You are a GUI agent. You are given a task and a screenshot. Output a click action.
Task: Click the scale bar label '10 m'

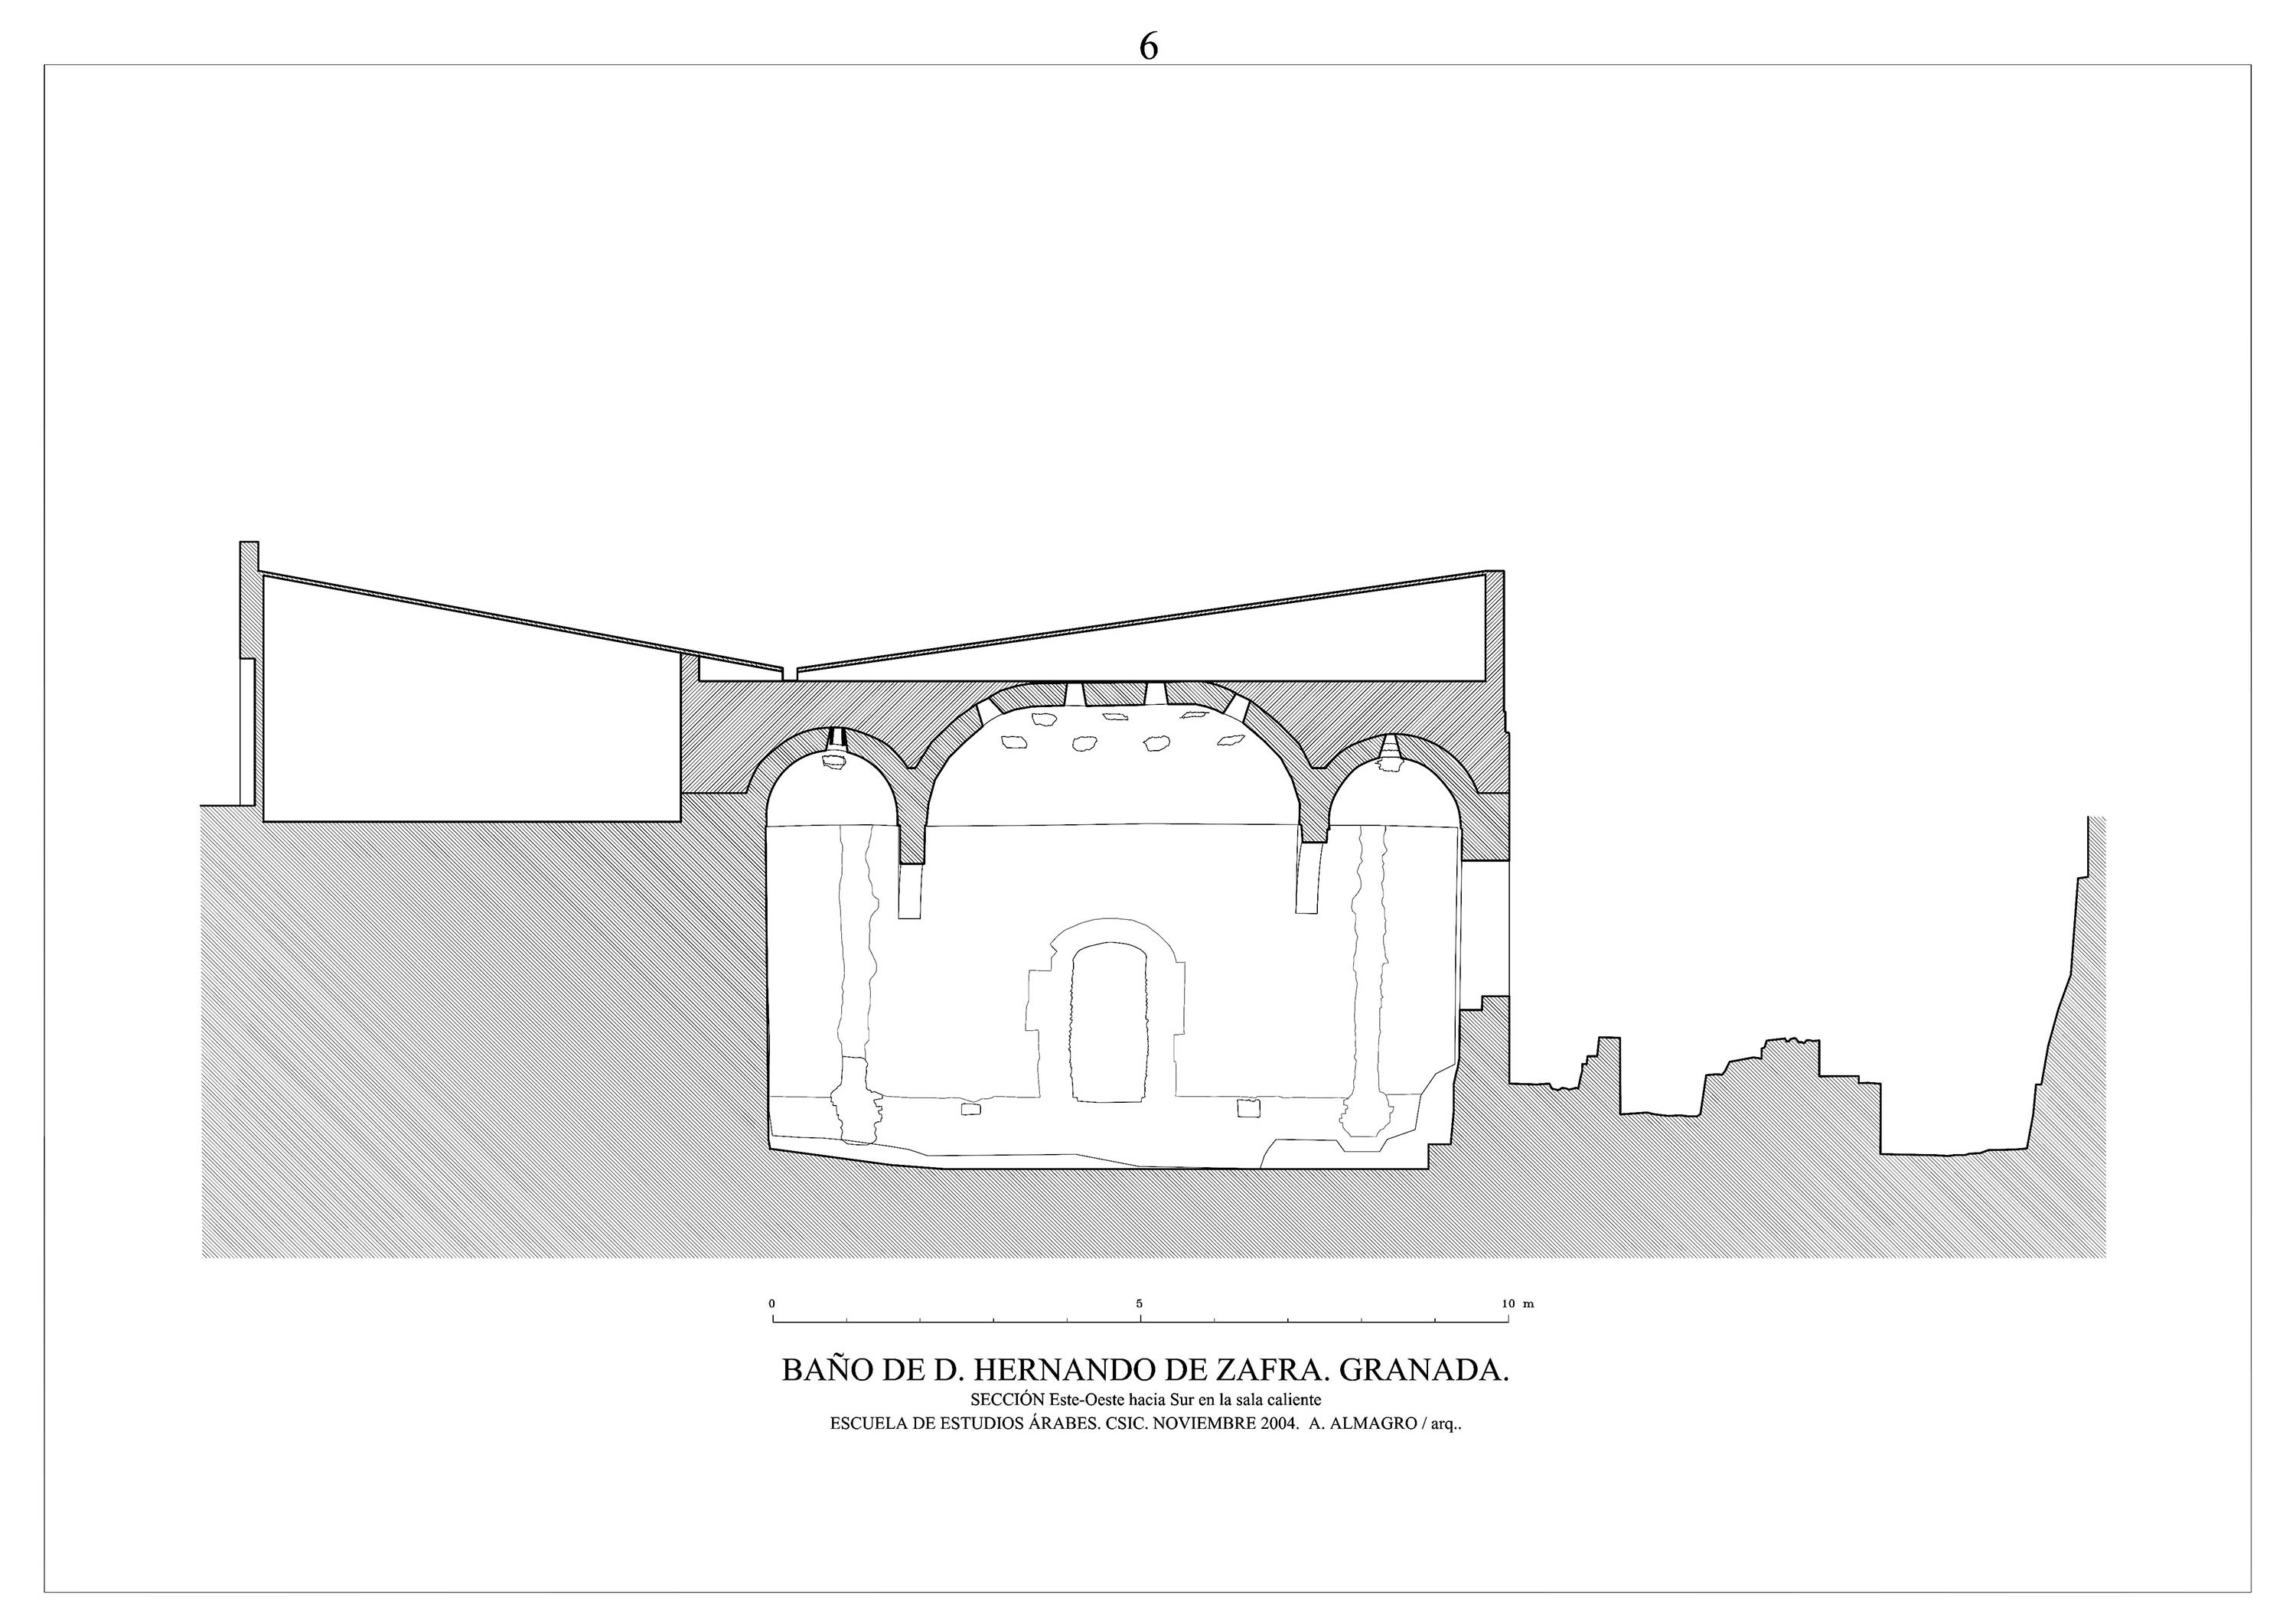click(1518, 1304)
